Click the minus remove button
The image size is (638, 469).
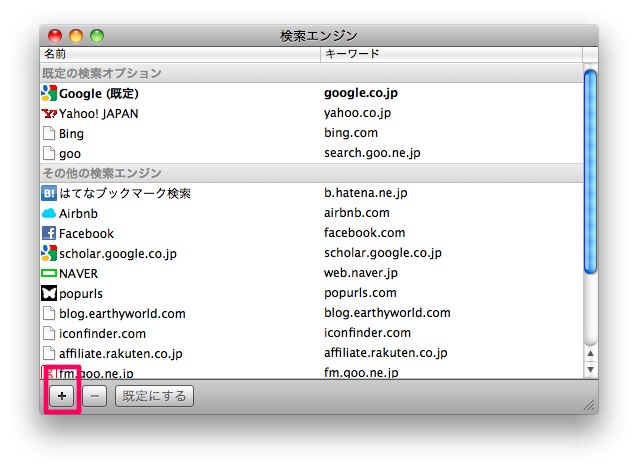pos(94,396)
